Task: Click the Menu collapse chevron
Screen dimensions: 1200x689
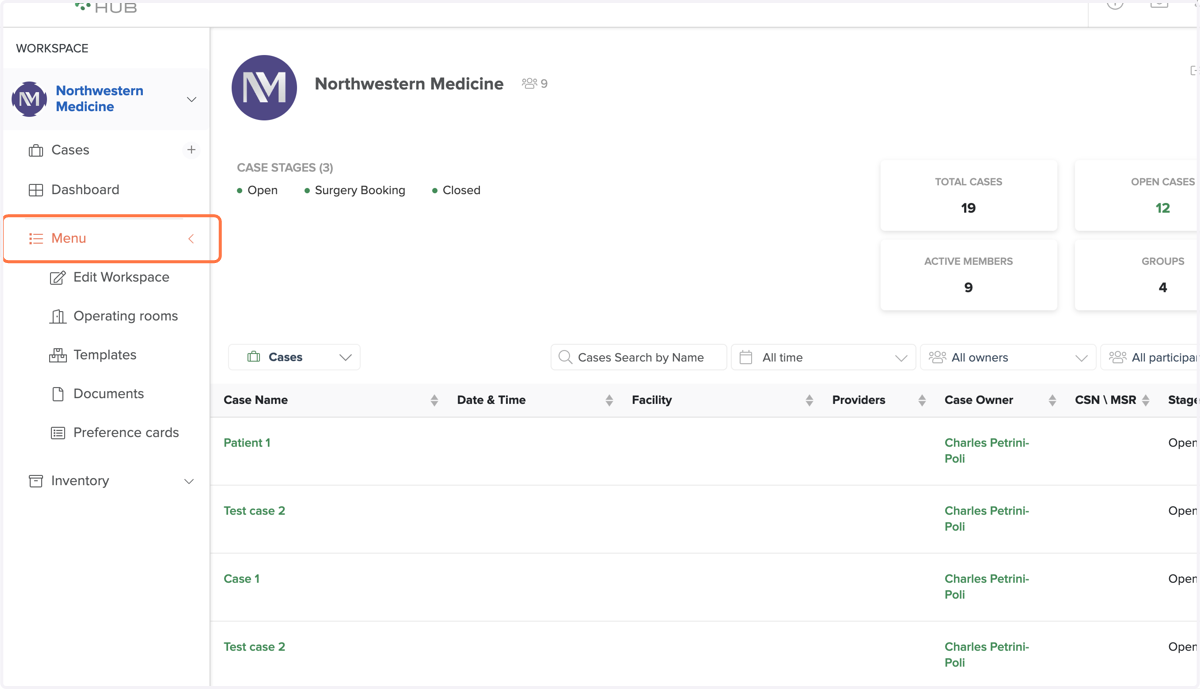Action: [191, 239]
